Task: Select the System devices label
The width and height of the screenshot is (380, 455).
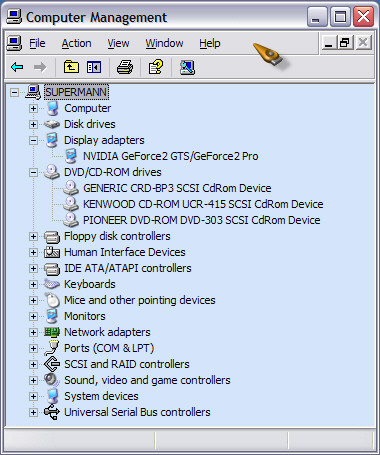Action: tap(101, 396)
